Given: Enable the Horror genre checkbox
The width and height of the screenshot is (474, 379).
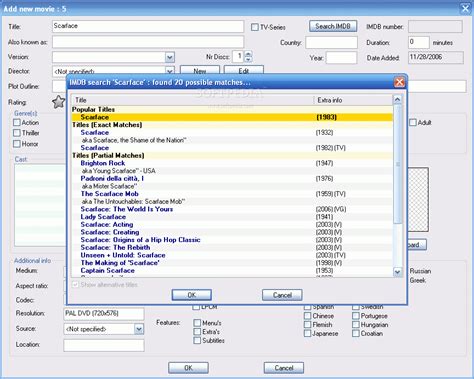Looking at the screenshot, I should pos(17,144).
